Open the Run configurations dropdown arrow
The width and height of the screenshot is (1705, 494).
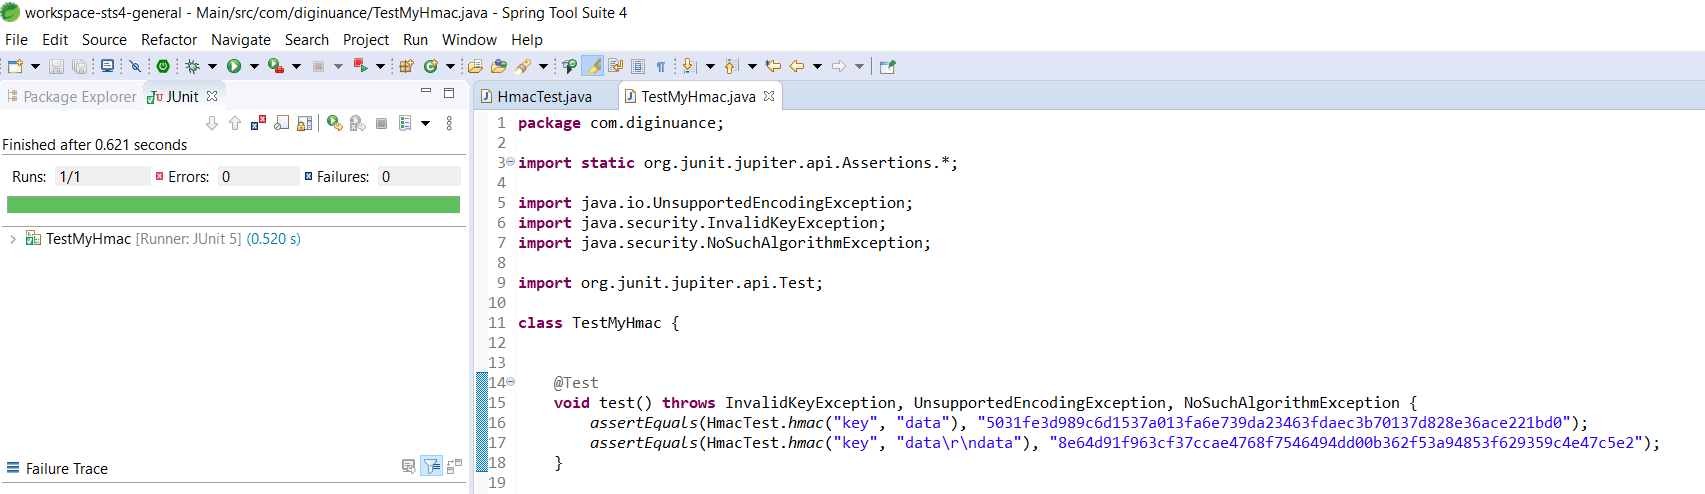pos(254,66)
